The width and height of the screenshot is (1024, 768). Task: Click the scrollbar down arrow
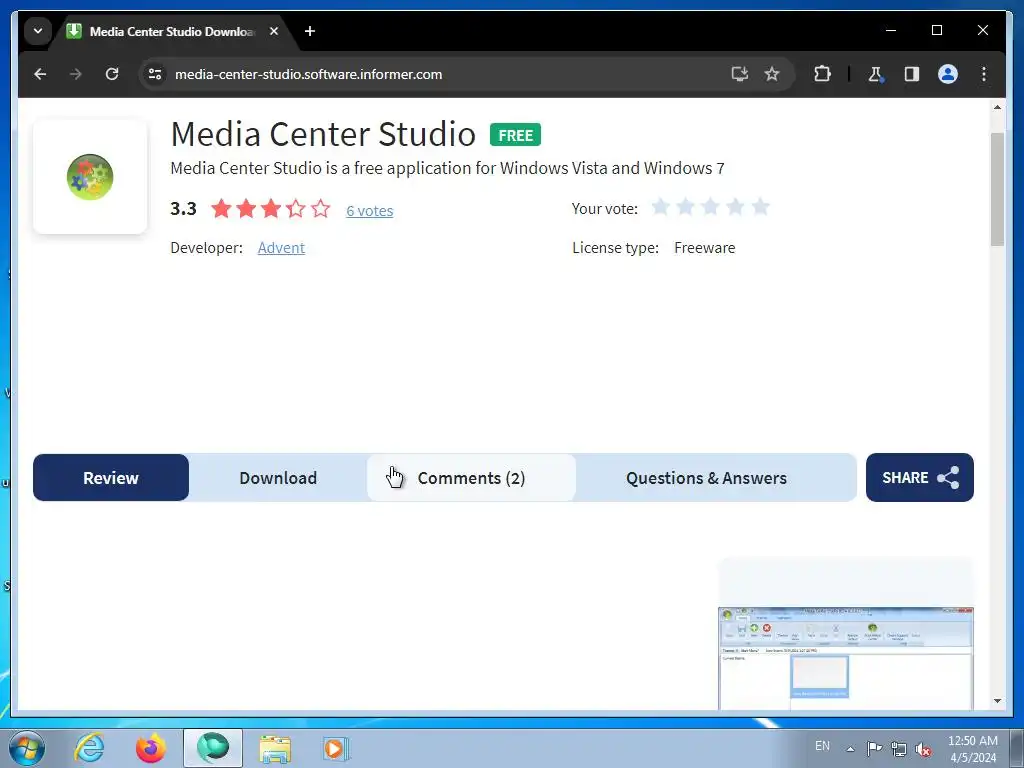997,701
